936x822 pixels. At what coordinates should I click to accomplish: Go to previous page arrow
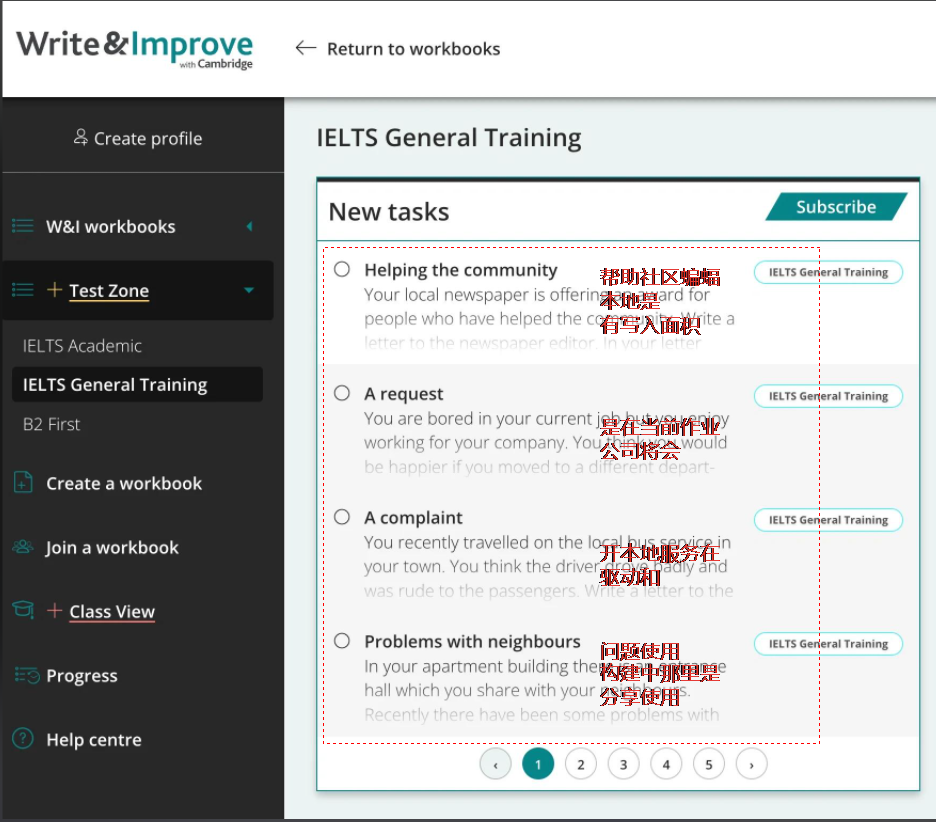[495, 764]
